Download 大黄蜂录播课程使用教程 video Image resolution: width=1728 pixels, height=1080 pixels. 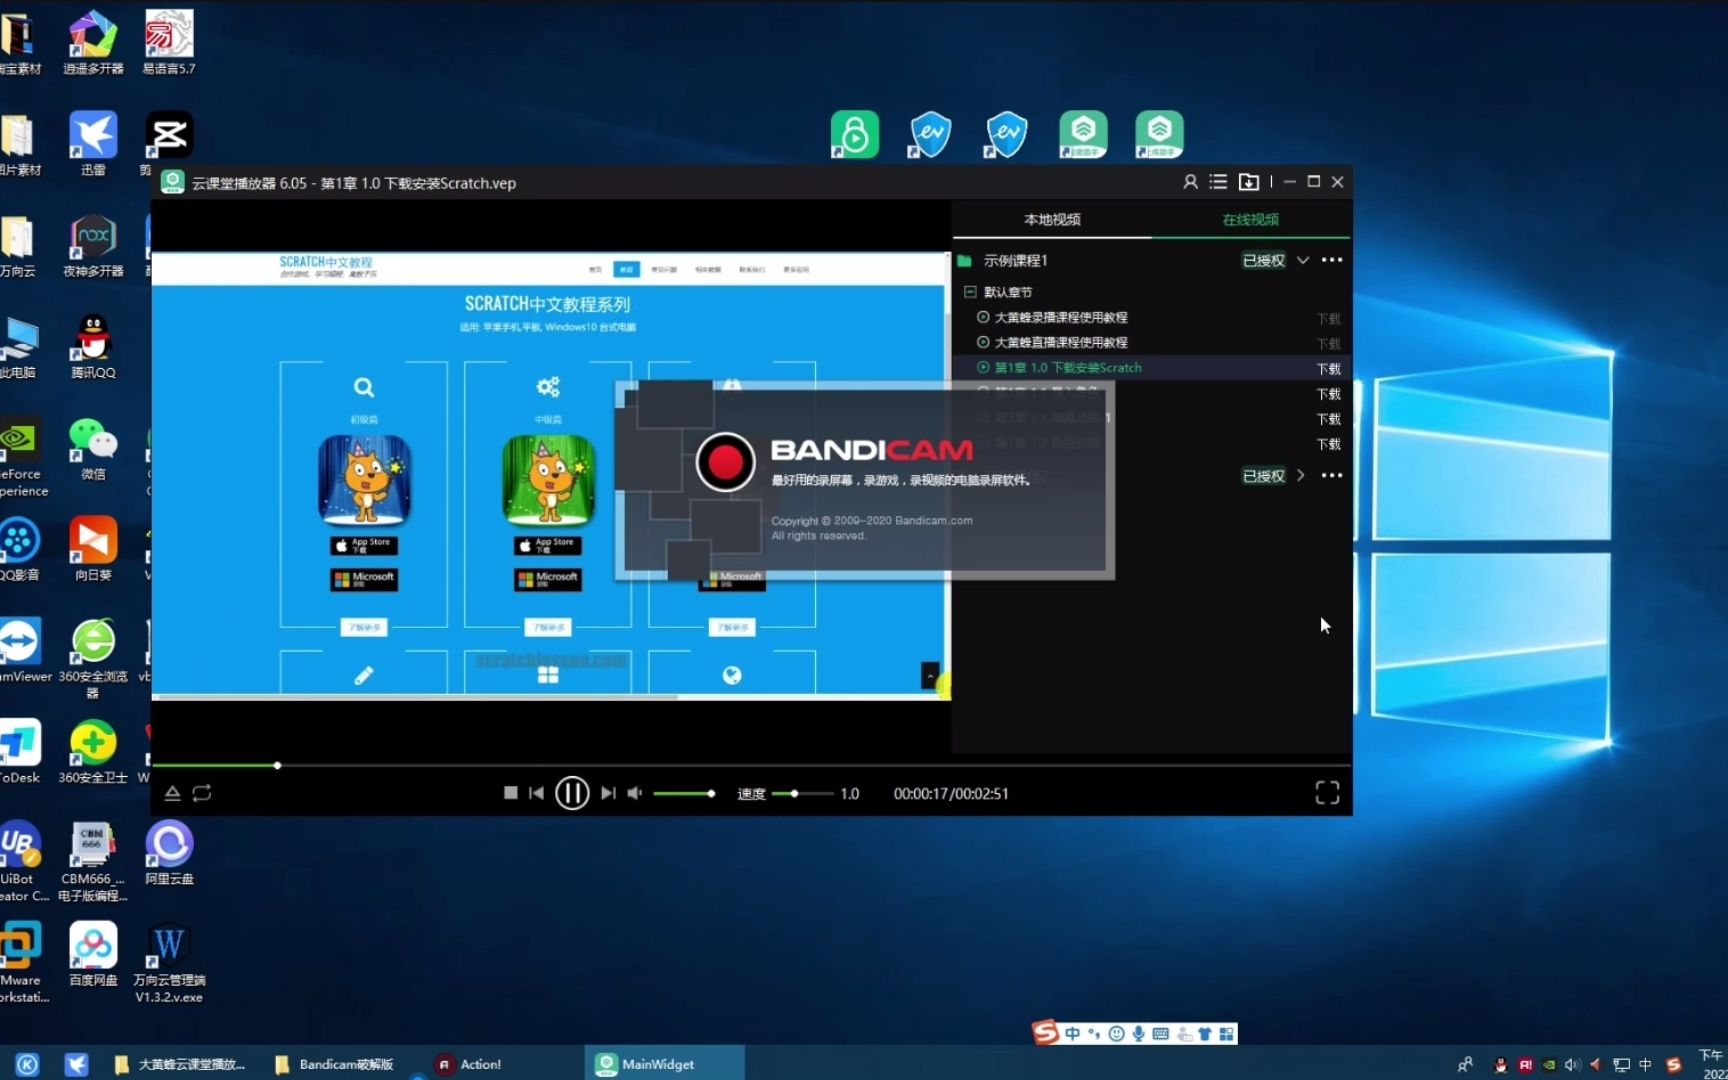pyautogui.click(x=1329, y=319)
